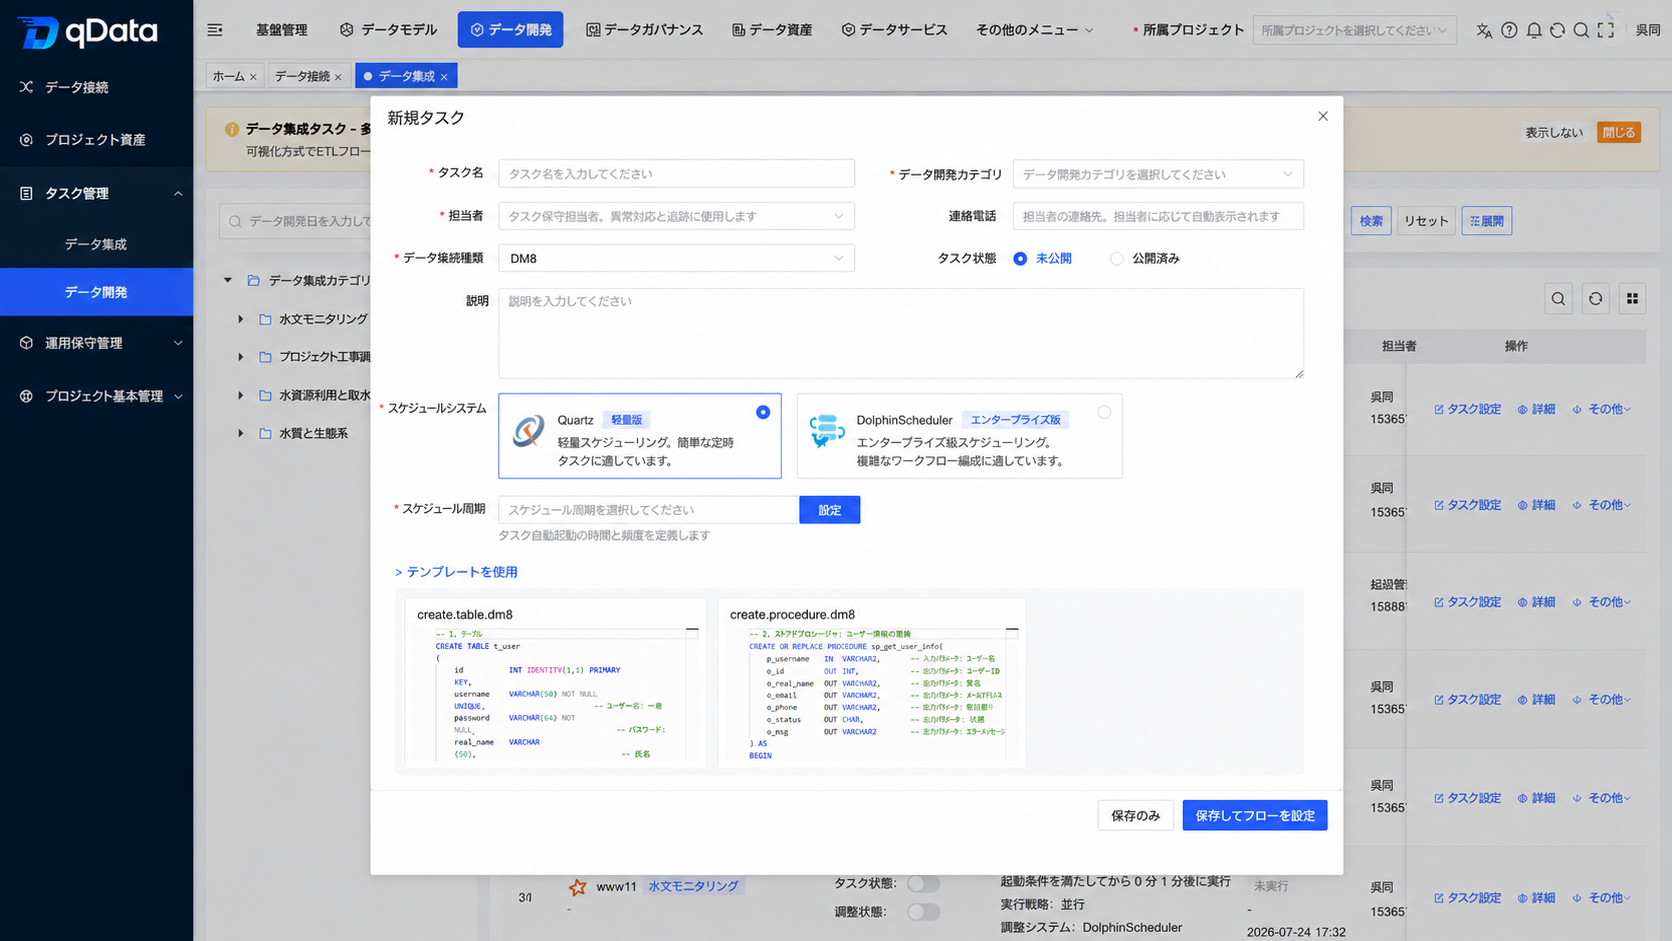Open the データサービス menu

(x=894, y=30)
